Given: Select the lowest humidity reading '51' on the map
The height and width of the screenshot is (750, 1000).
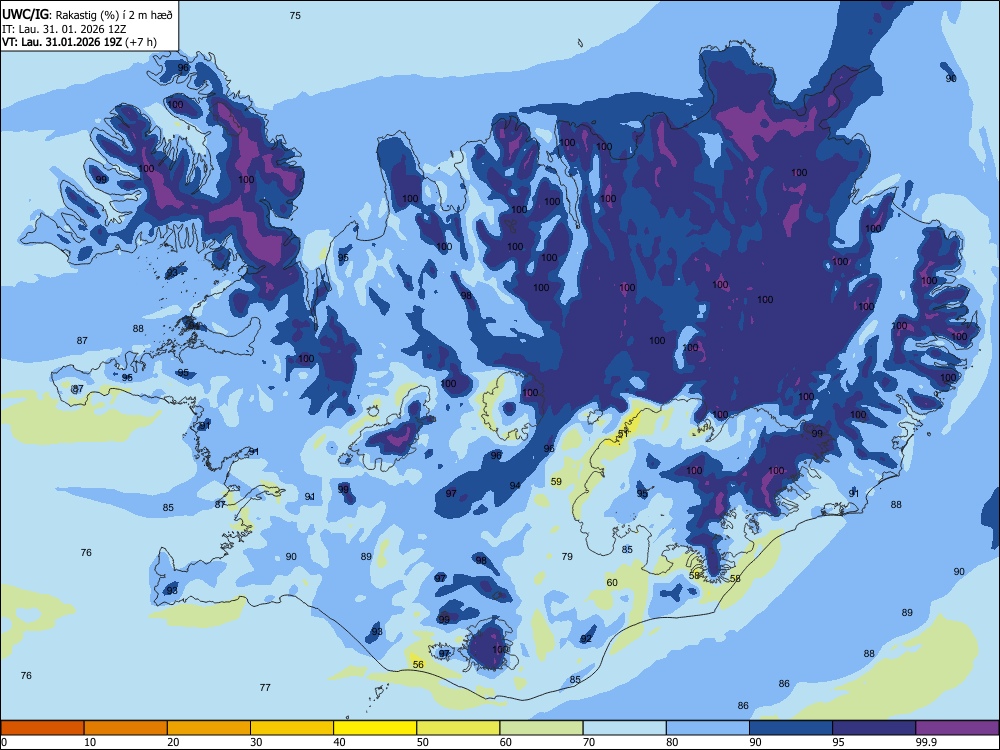Looking at the screenshot, I should click(623, 434).
